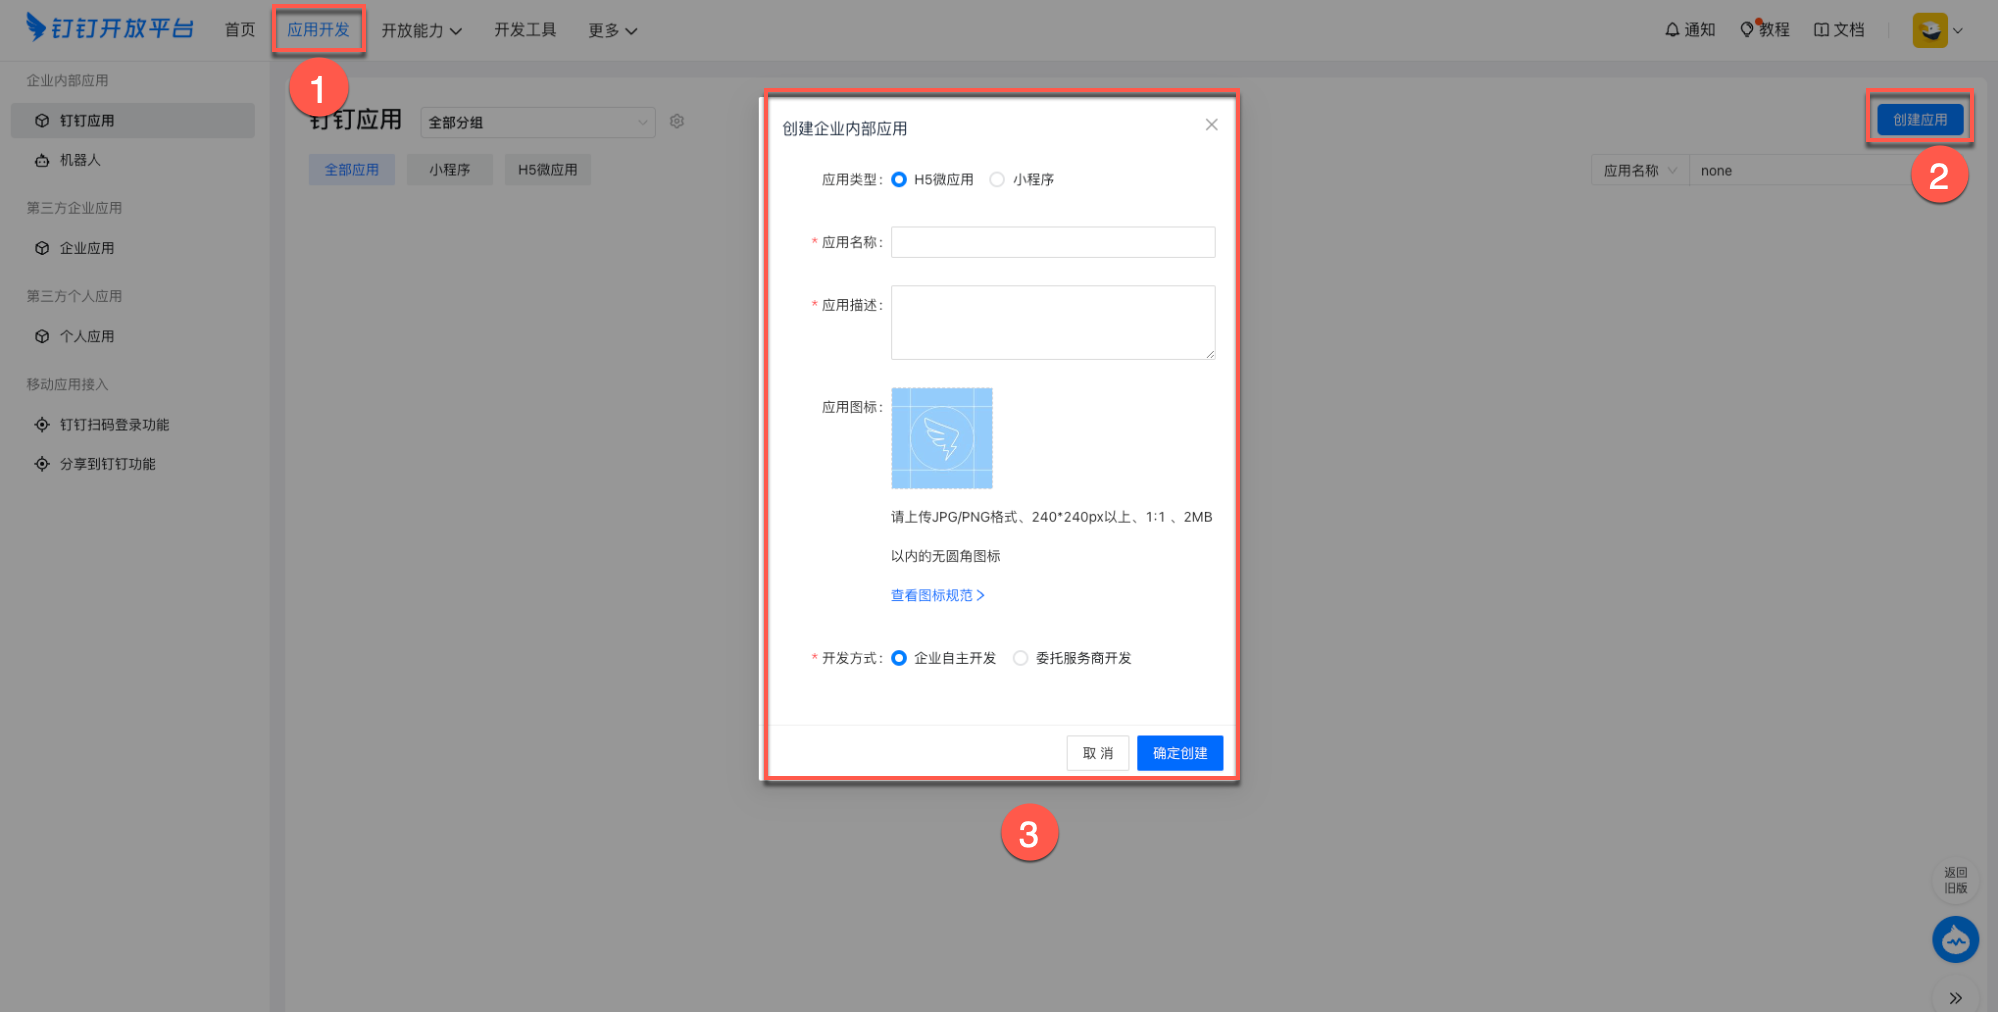The width and height of the screenshot is (1998, 1012).
Task: Open the 通知 notifications bell
Action: pyautogui.click(x=1690, y=30)
